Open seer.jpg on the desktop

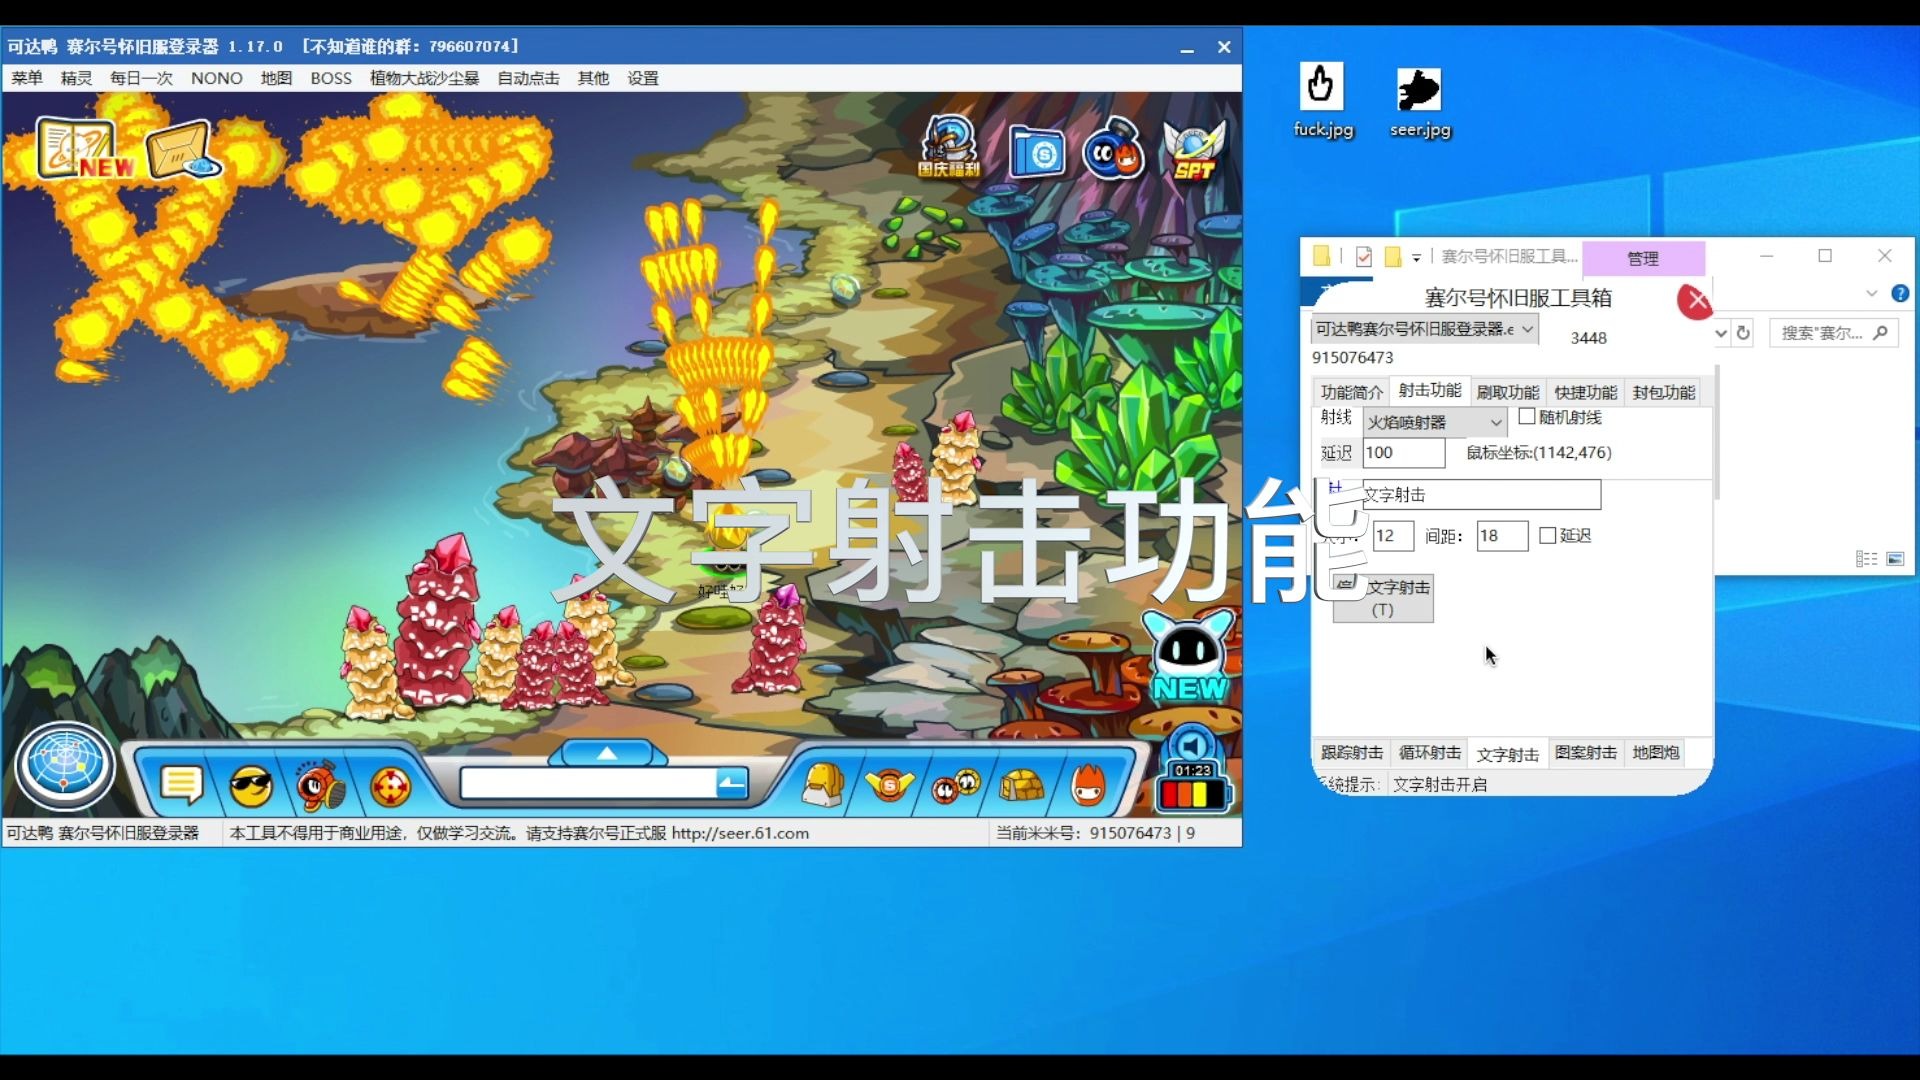coord(1419,103)
